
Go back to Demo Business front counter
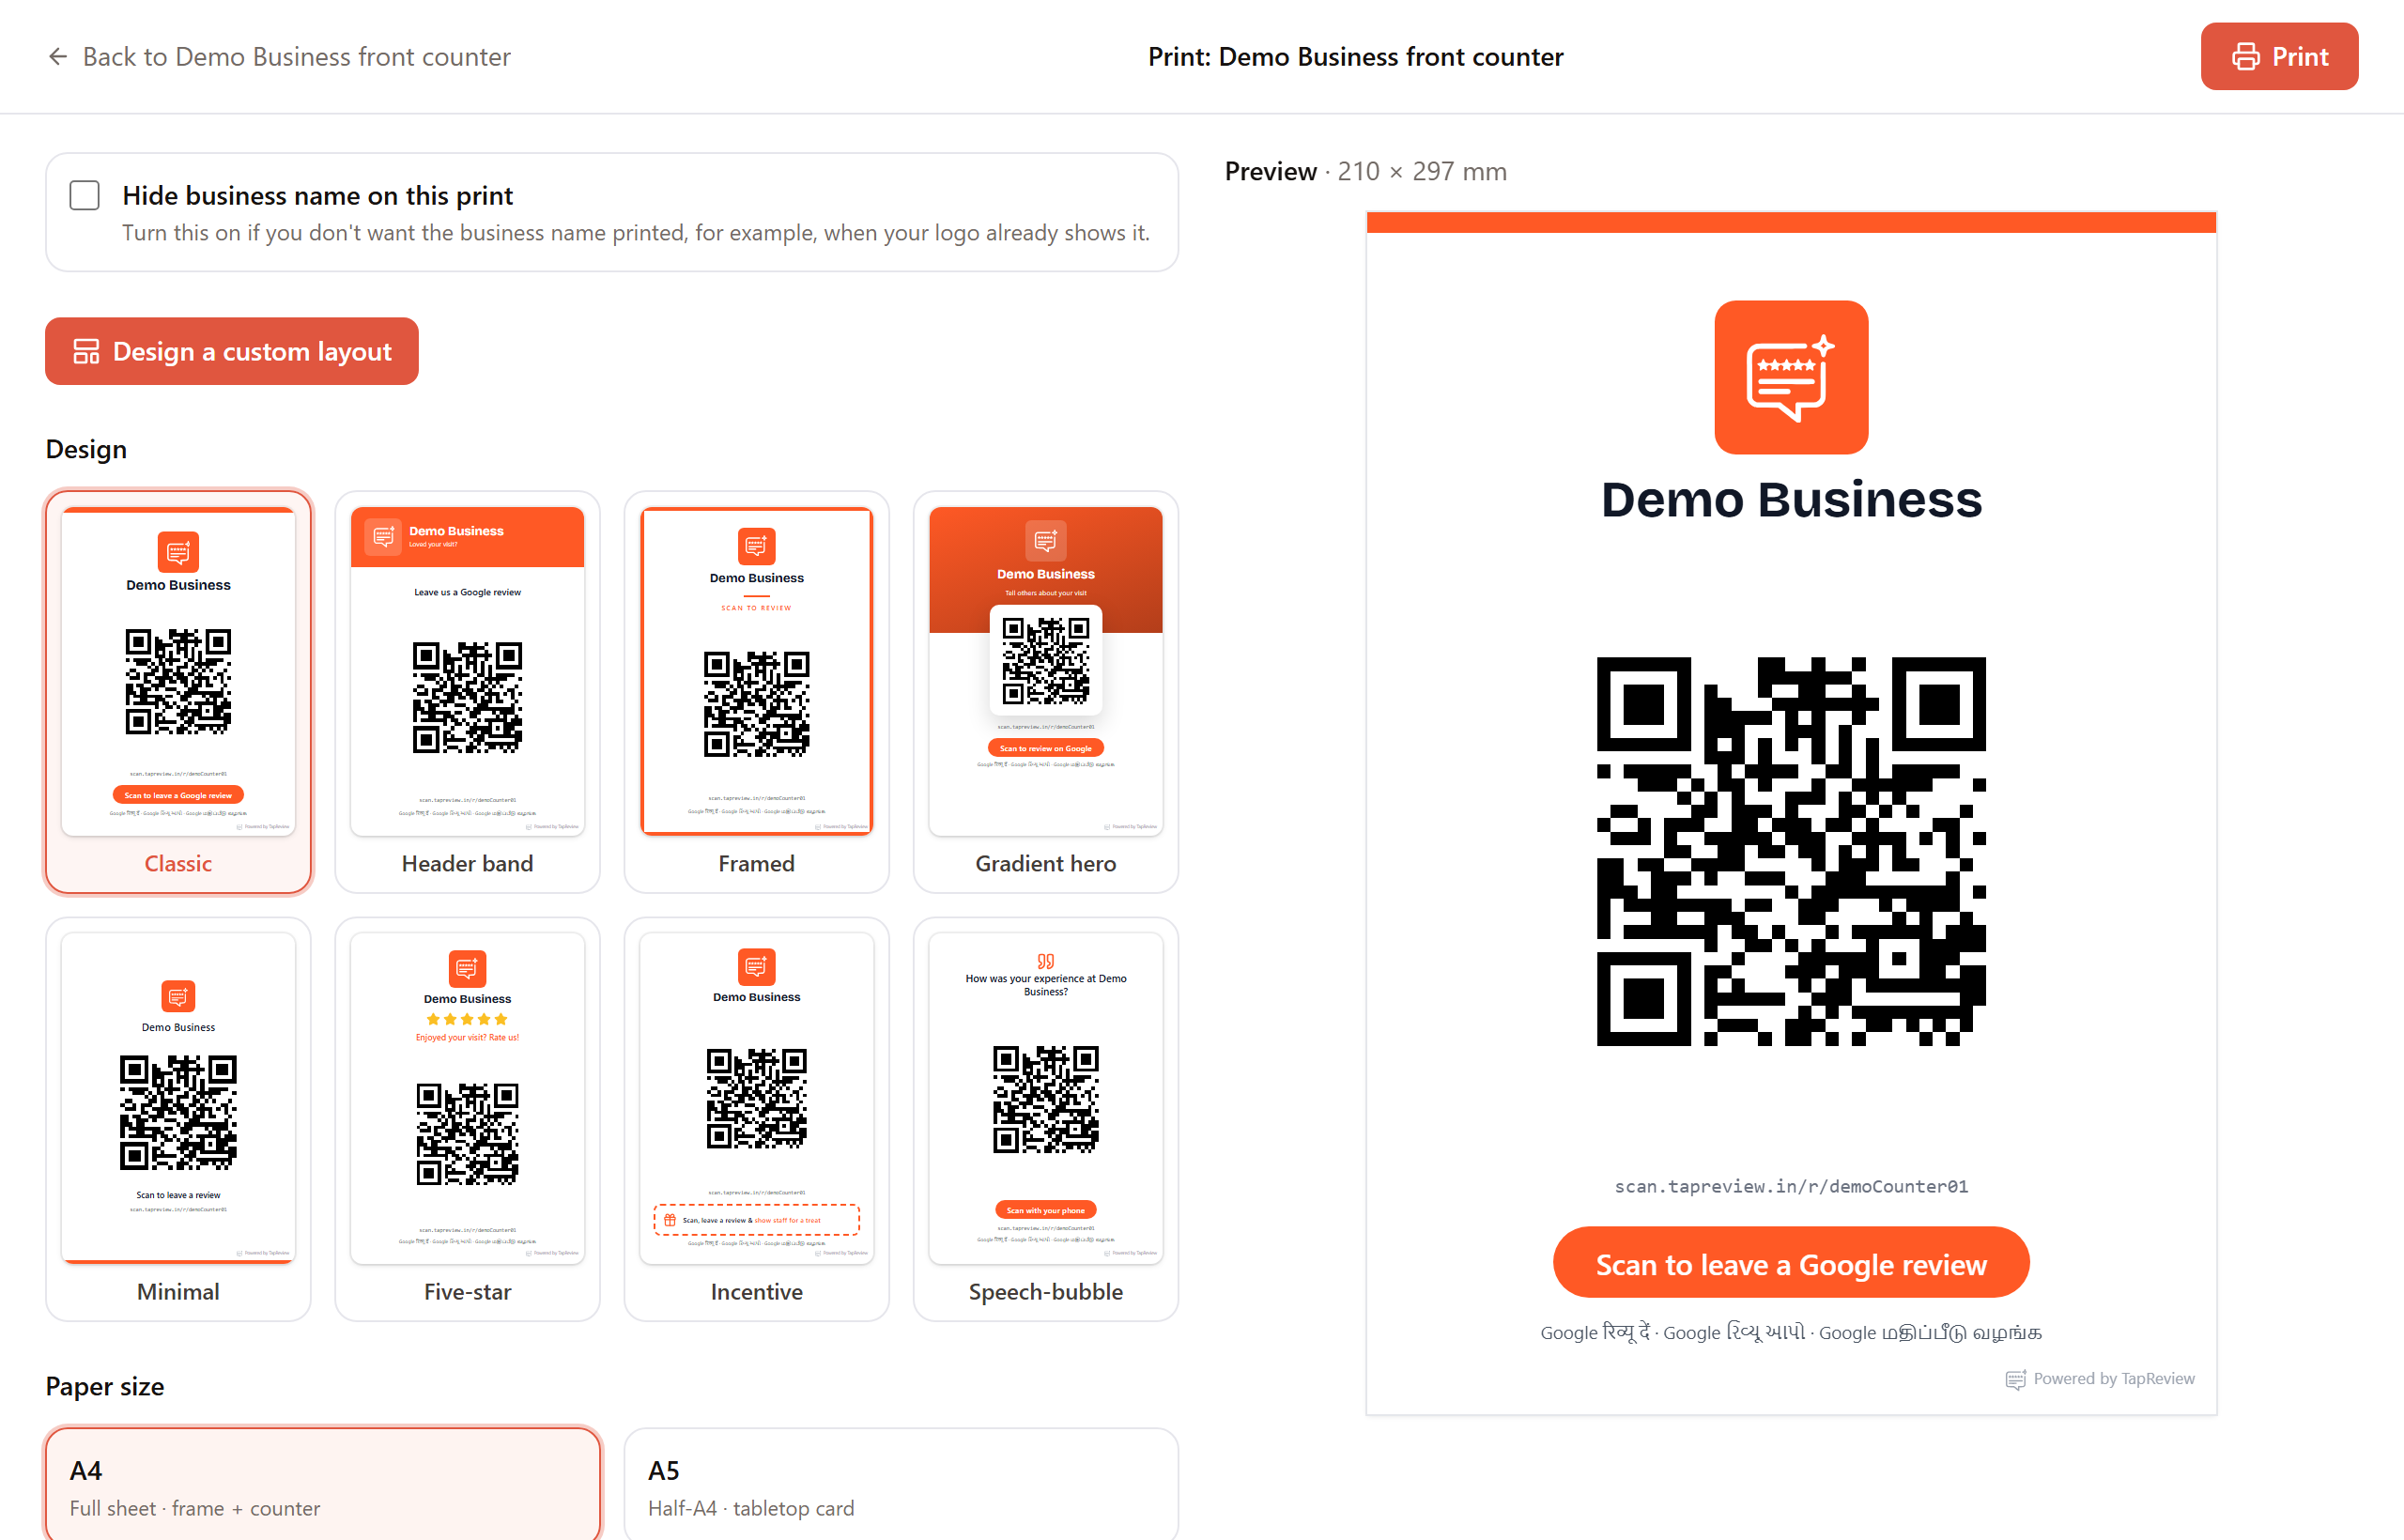point(279,57)
